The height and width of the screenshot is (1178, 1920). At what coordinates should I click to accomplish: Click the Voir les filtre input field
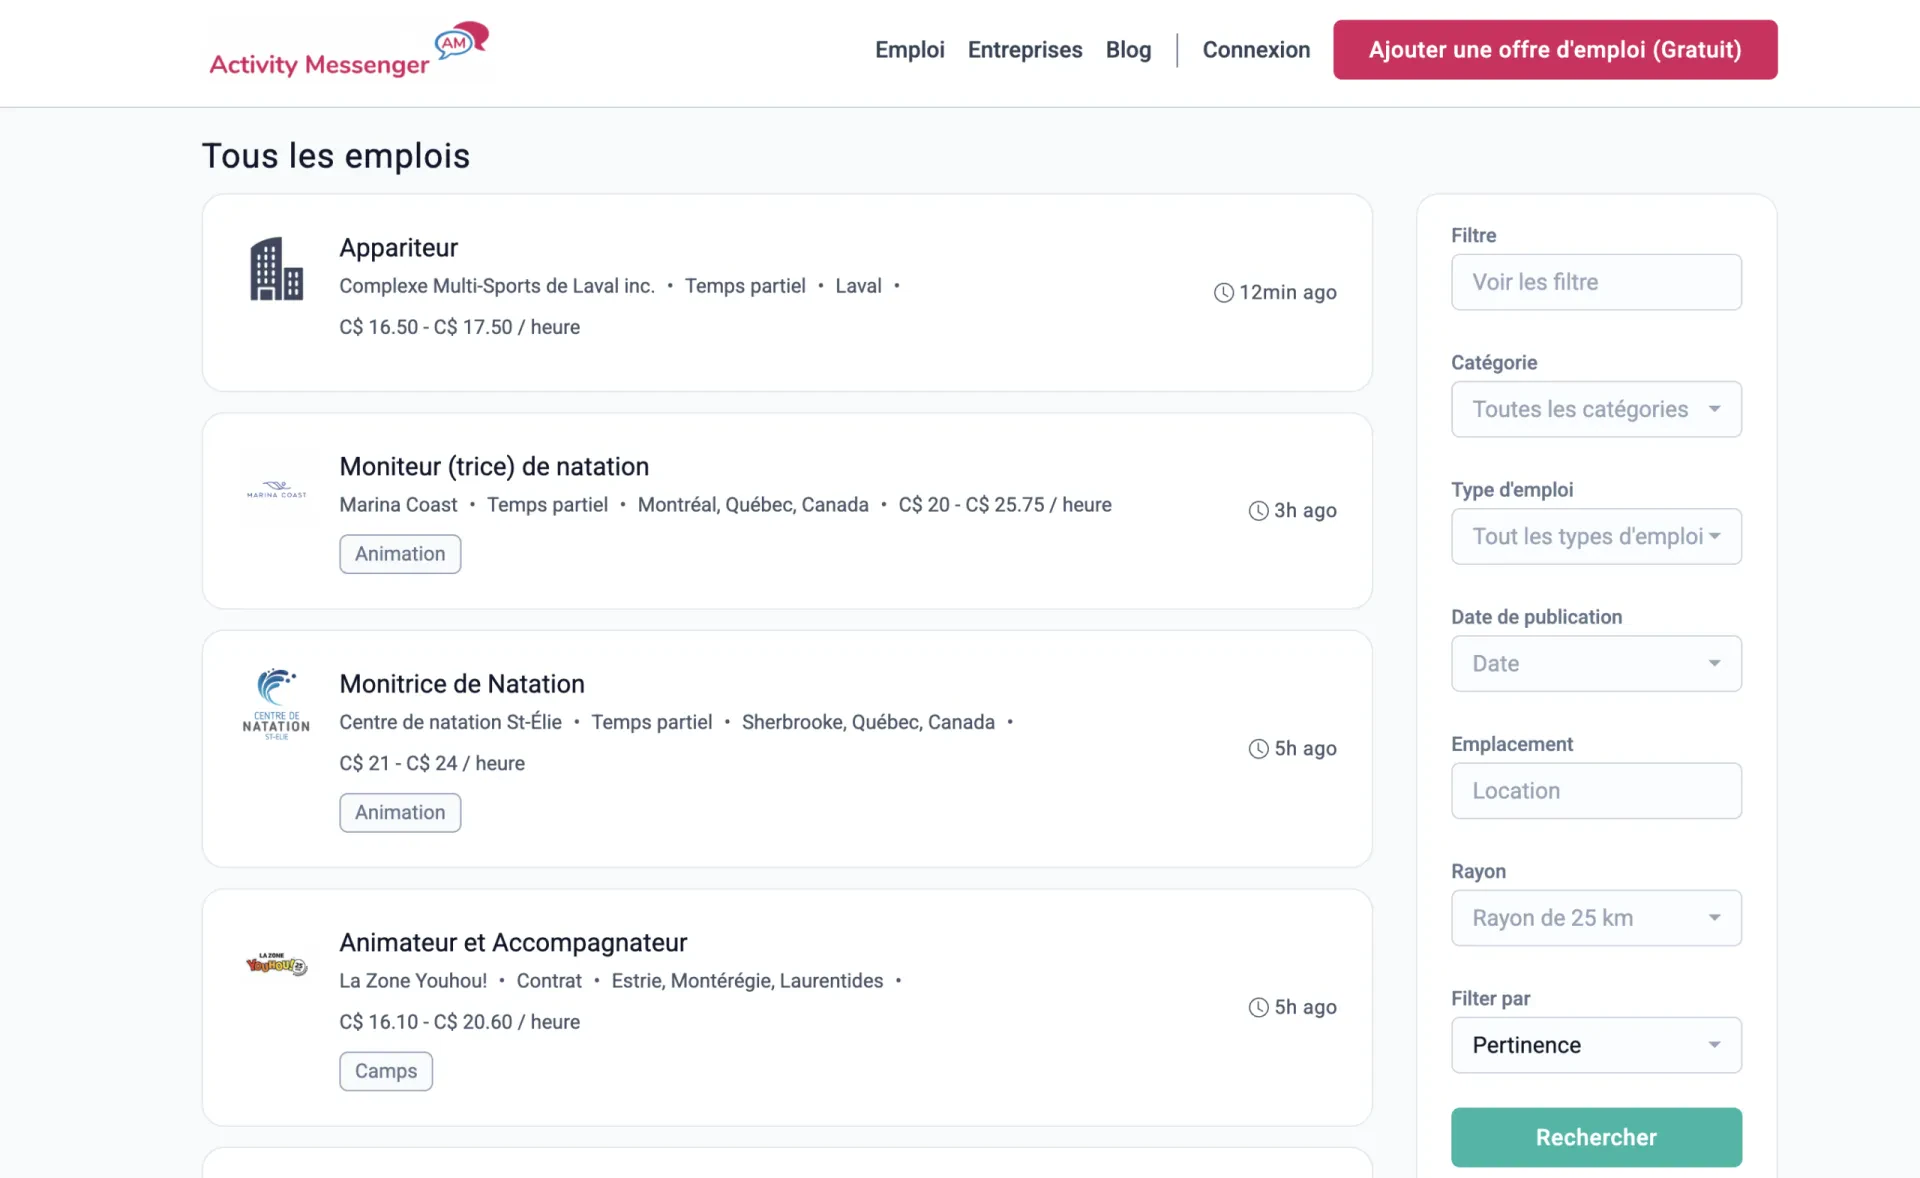click(x=1596, y=282)
